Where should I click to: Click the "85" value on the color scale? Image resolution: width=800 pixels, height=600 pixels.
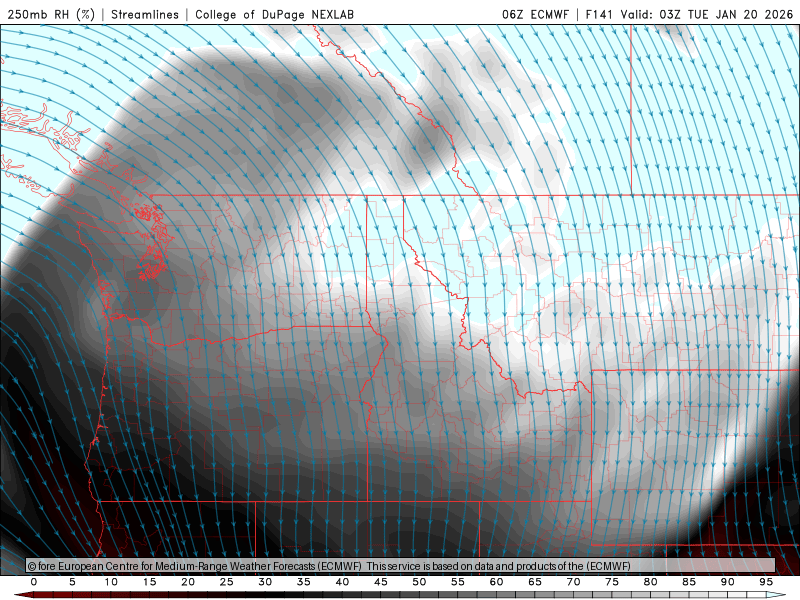[x=689, y=582]
